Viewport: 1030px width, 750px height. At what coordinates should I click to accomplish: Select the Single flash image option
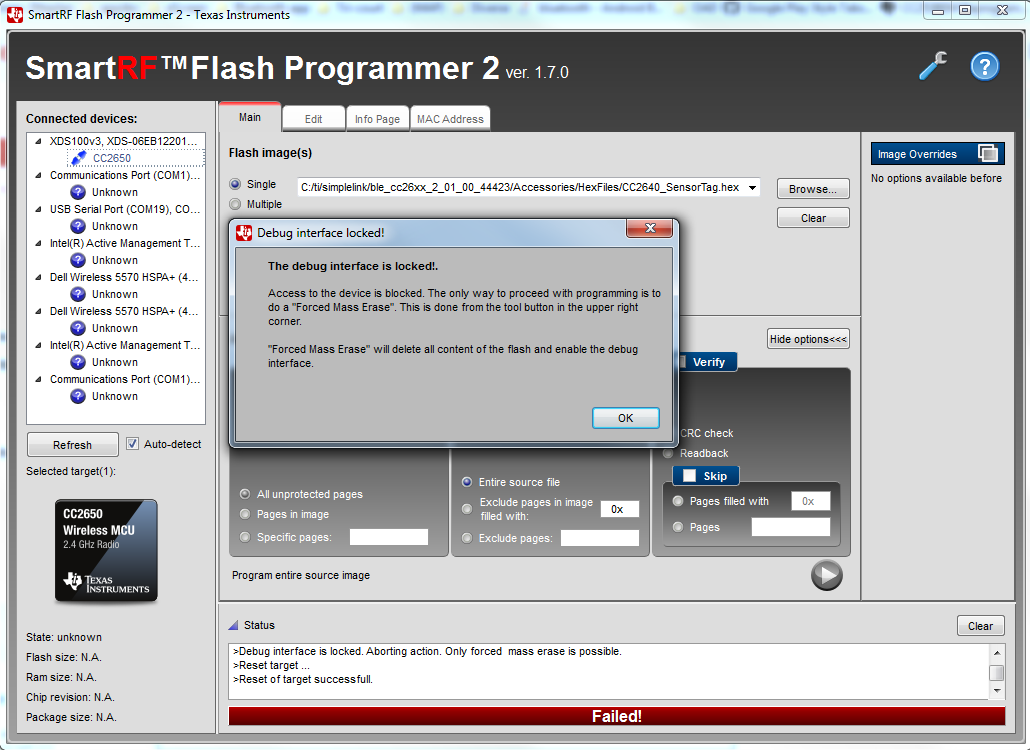pos(235,185)
